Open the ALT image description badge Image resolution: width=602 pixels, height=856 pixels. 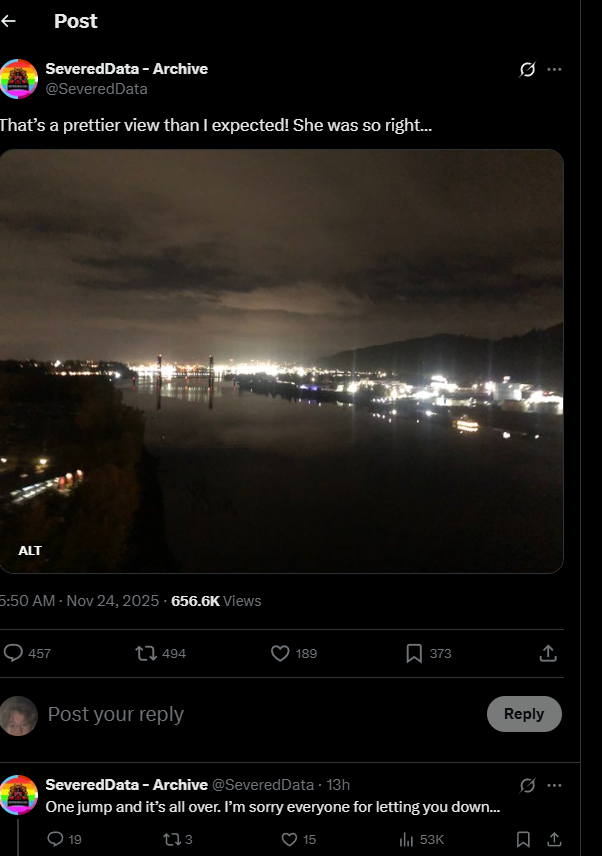[30, 551]
